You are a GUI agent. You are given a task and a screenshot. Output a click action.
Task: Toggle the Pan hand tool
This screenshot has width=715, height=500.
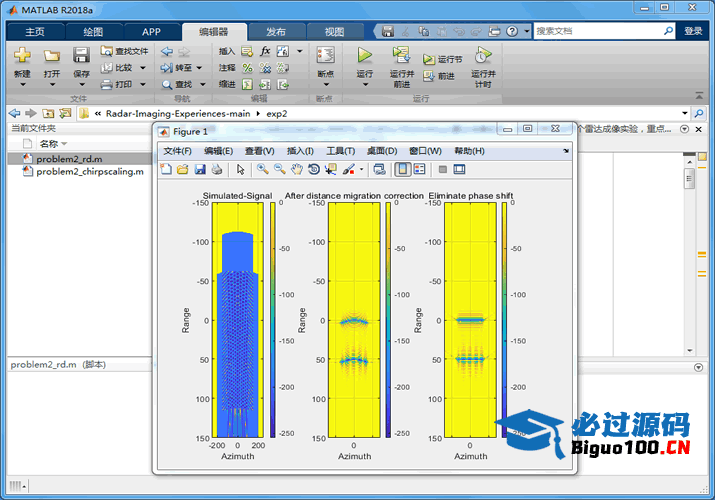pyautogui.click(x=296, y=170)
